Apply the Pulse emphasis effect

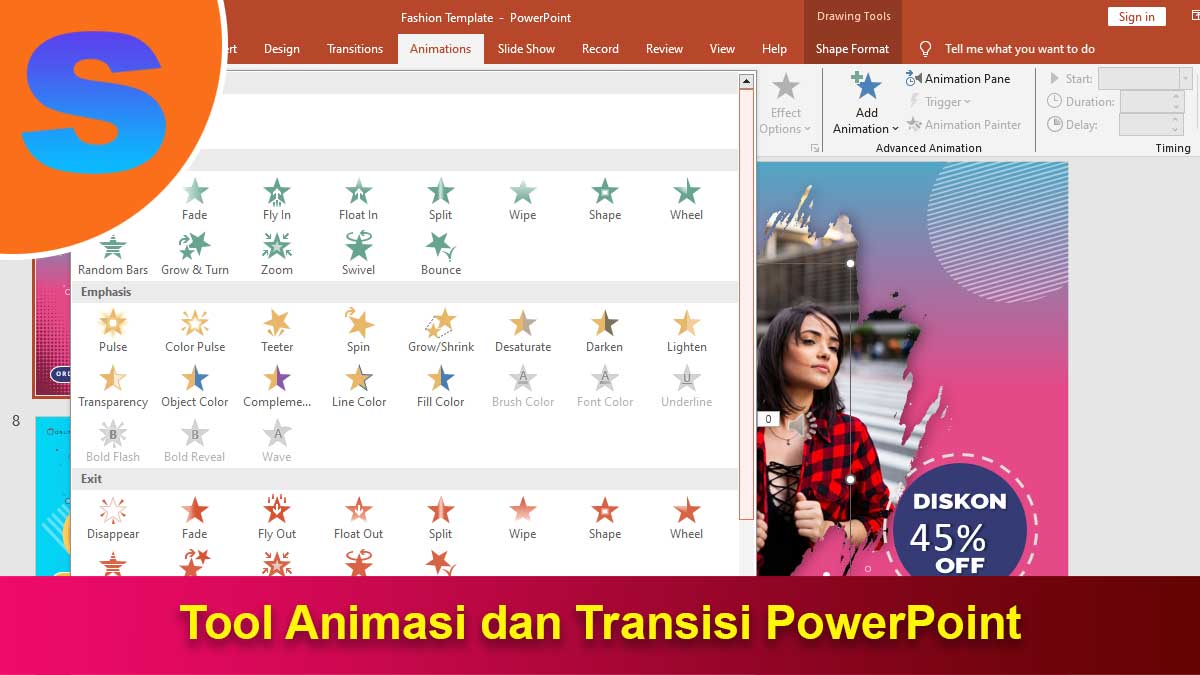113,331
